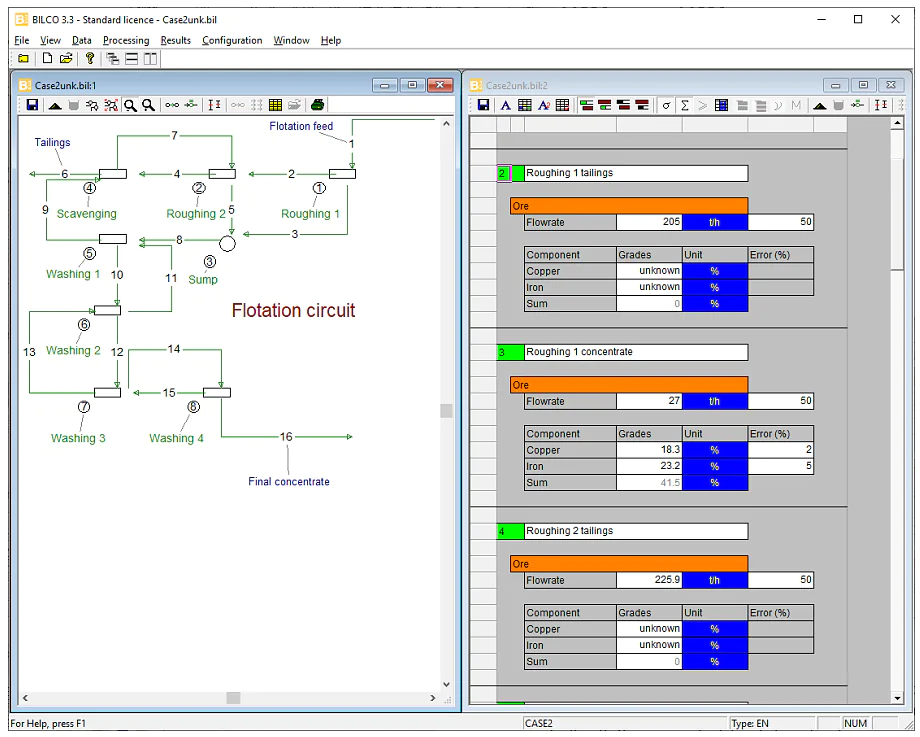The image size is (920, 737).
Task: Click the blue letter A icon in data toolbar
Action: [x=505, y=105]
